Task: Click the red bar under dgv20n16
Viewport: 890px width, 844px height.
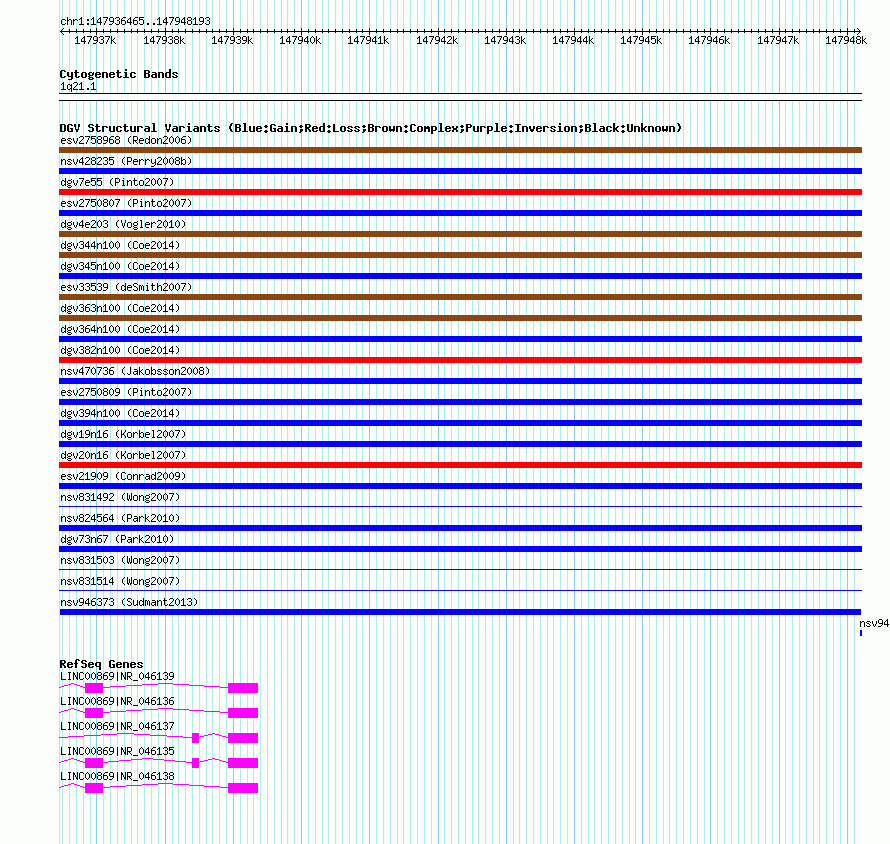Action: [x=460, y=465]
